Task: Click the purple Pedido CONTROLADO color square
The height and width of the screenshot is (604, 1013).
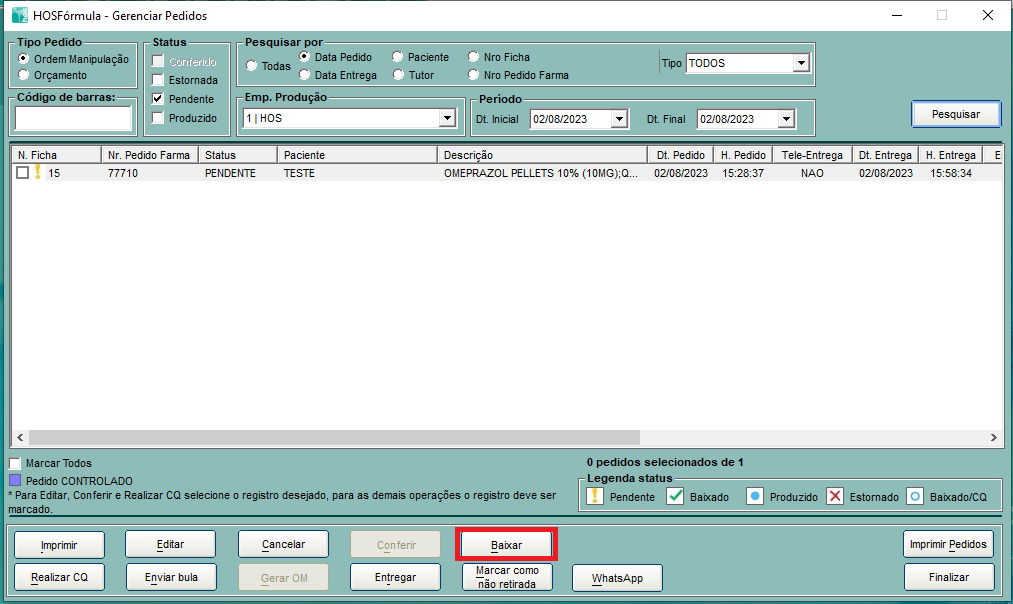Action: click(15, 481)
